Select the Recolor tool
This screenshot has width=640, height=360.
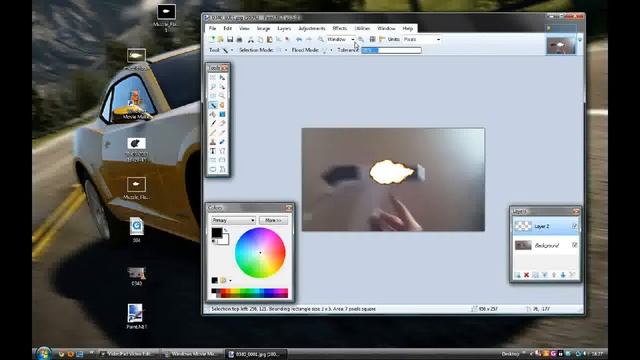coord(222,142)
